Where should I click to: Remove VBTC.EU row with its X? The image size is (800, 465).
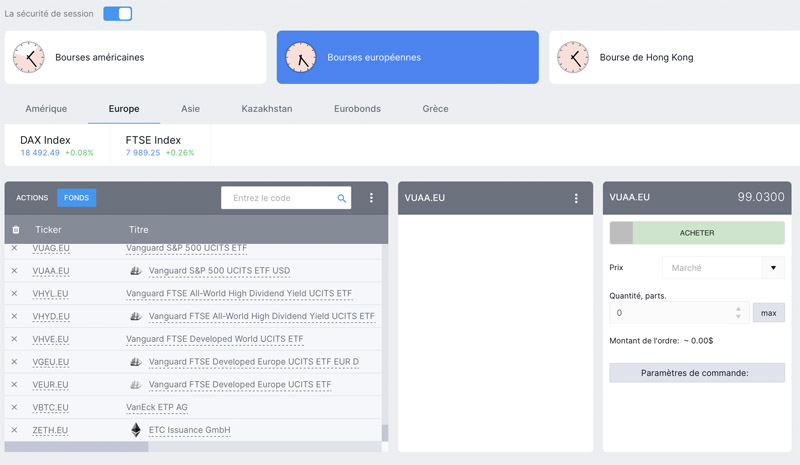tap(14, 407)
